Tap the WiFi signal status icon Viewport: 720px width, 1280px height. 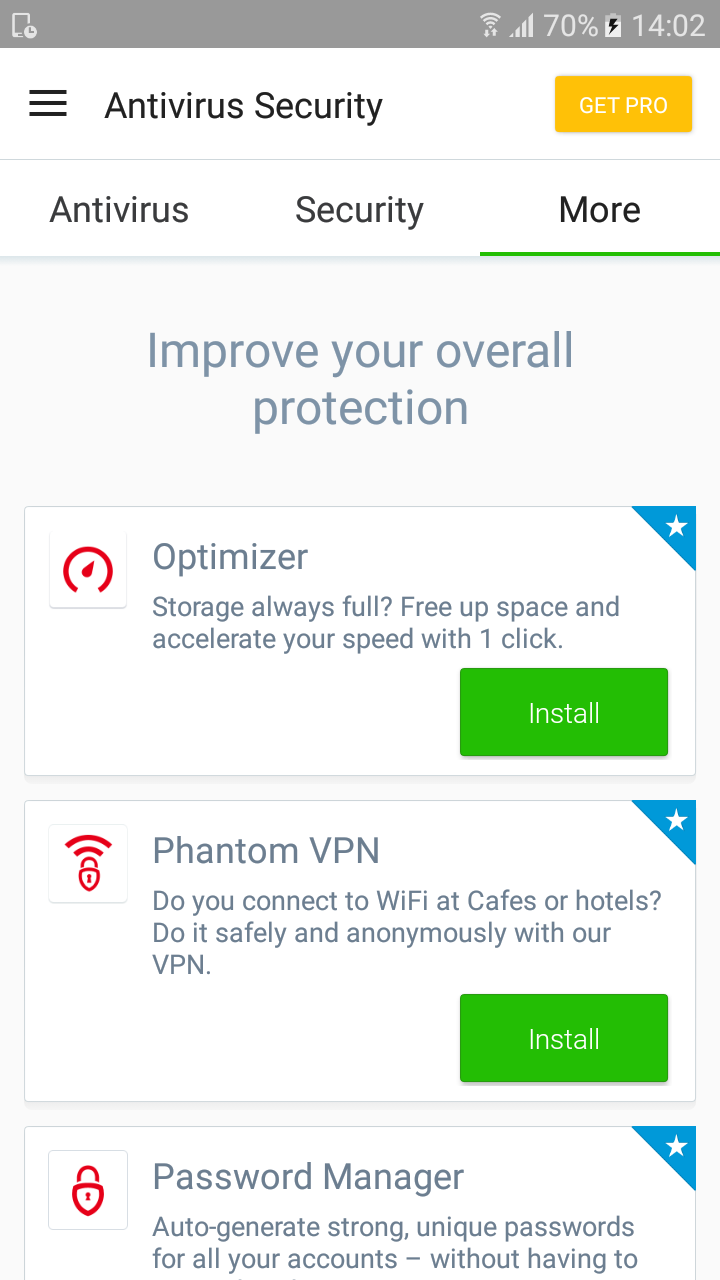[490, 25]
